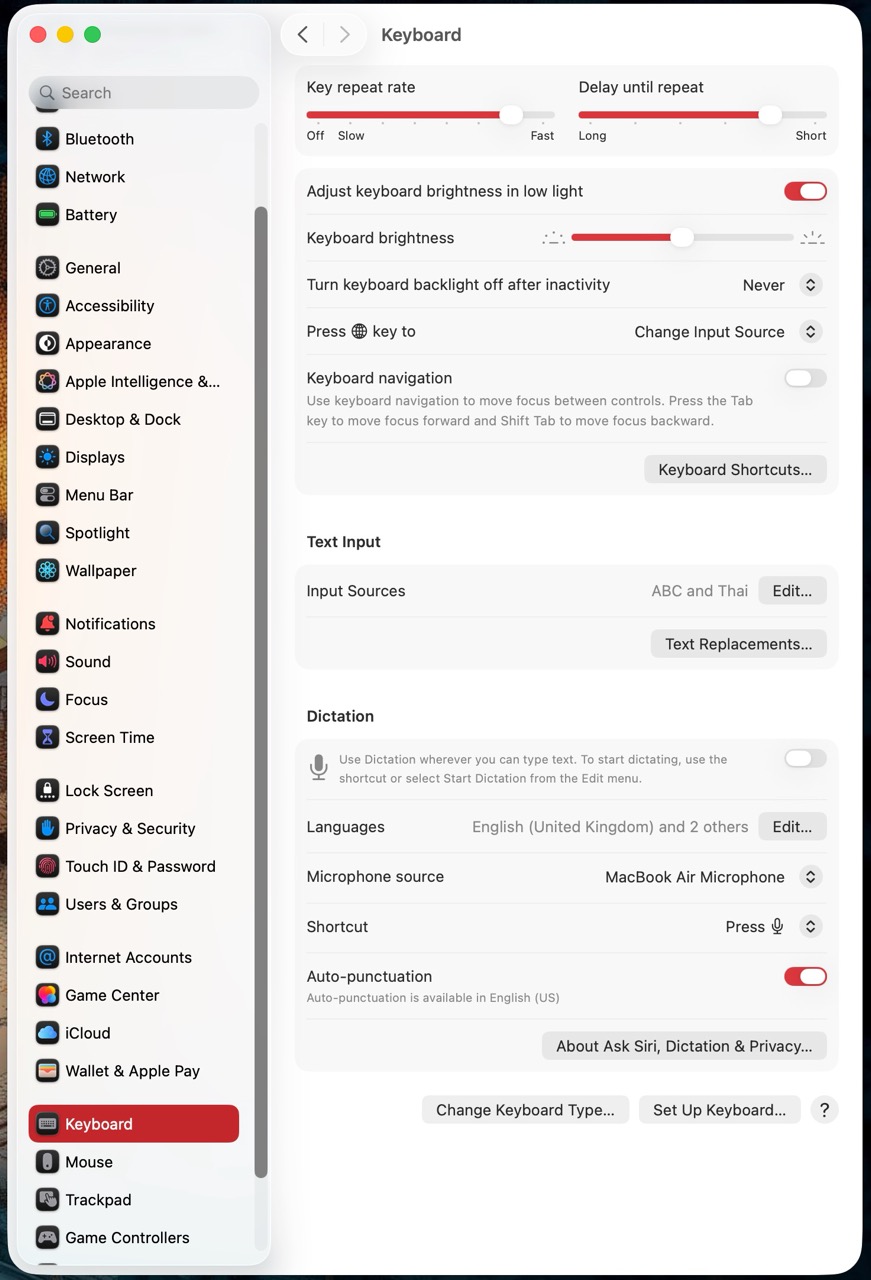
Task: Open Trackpad settings in sidebar
Action: tap(133, 1200)
